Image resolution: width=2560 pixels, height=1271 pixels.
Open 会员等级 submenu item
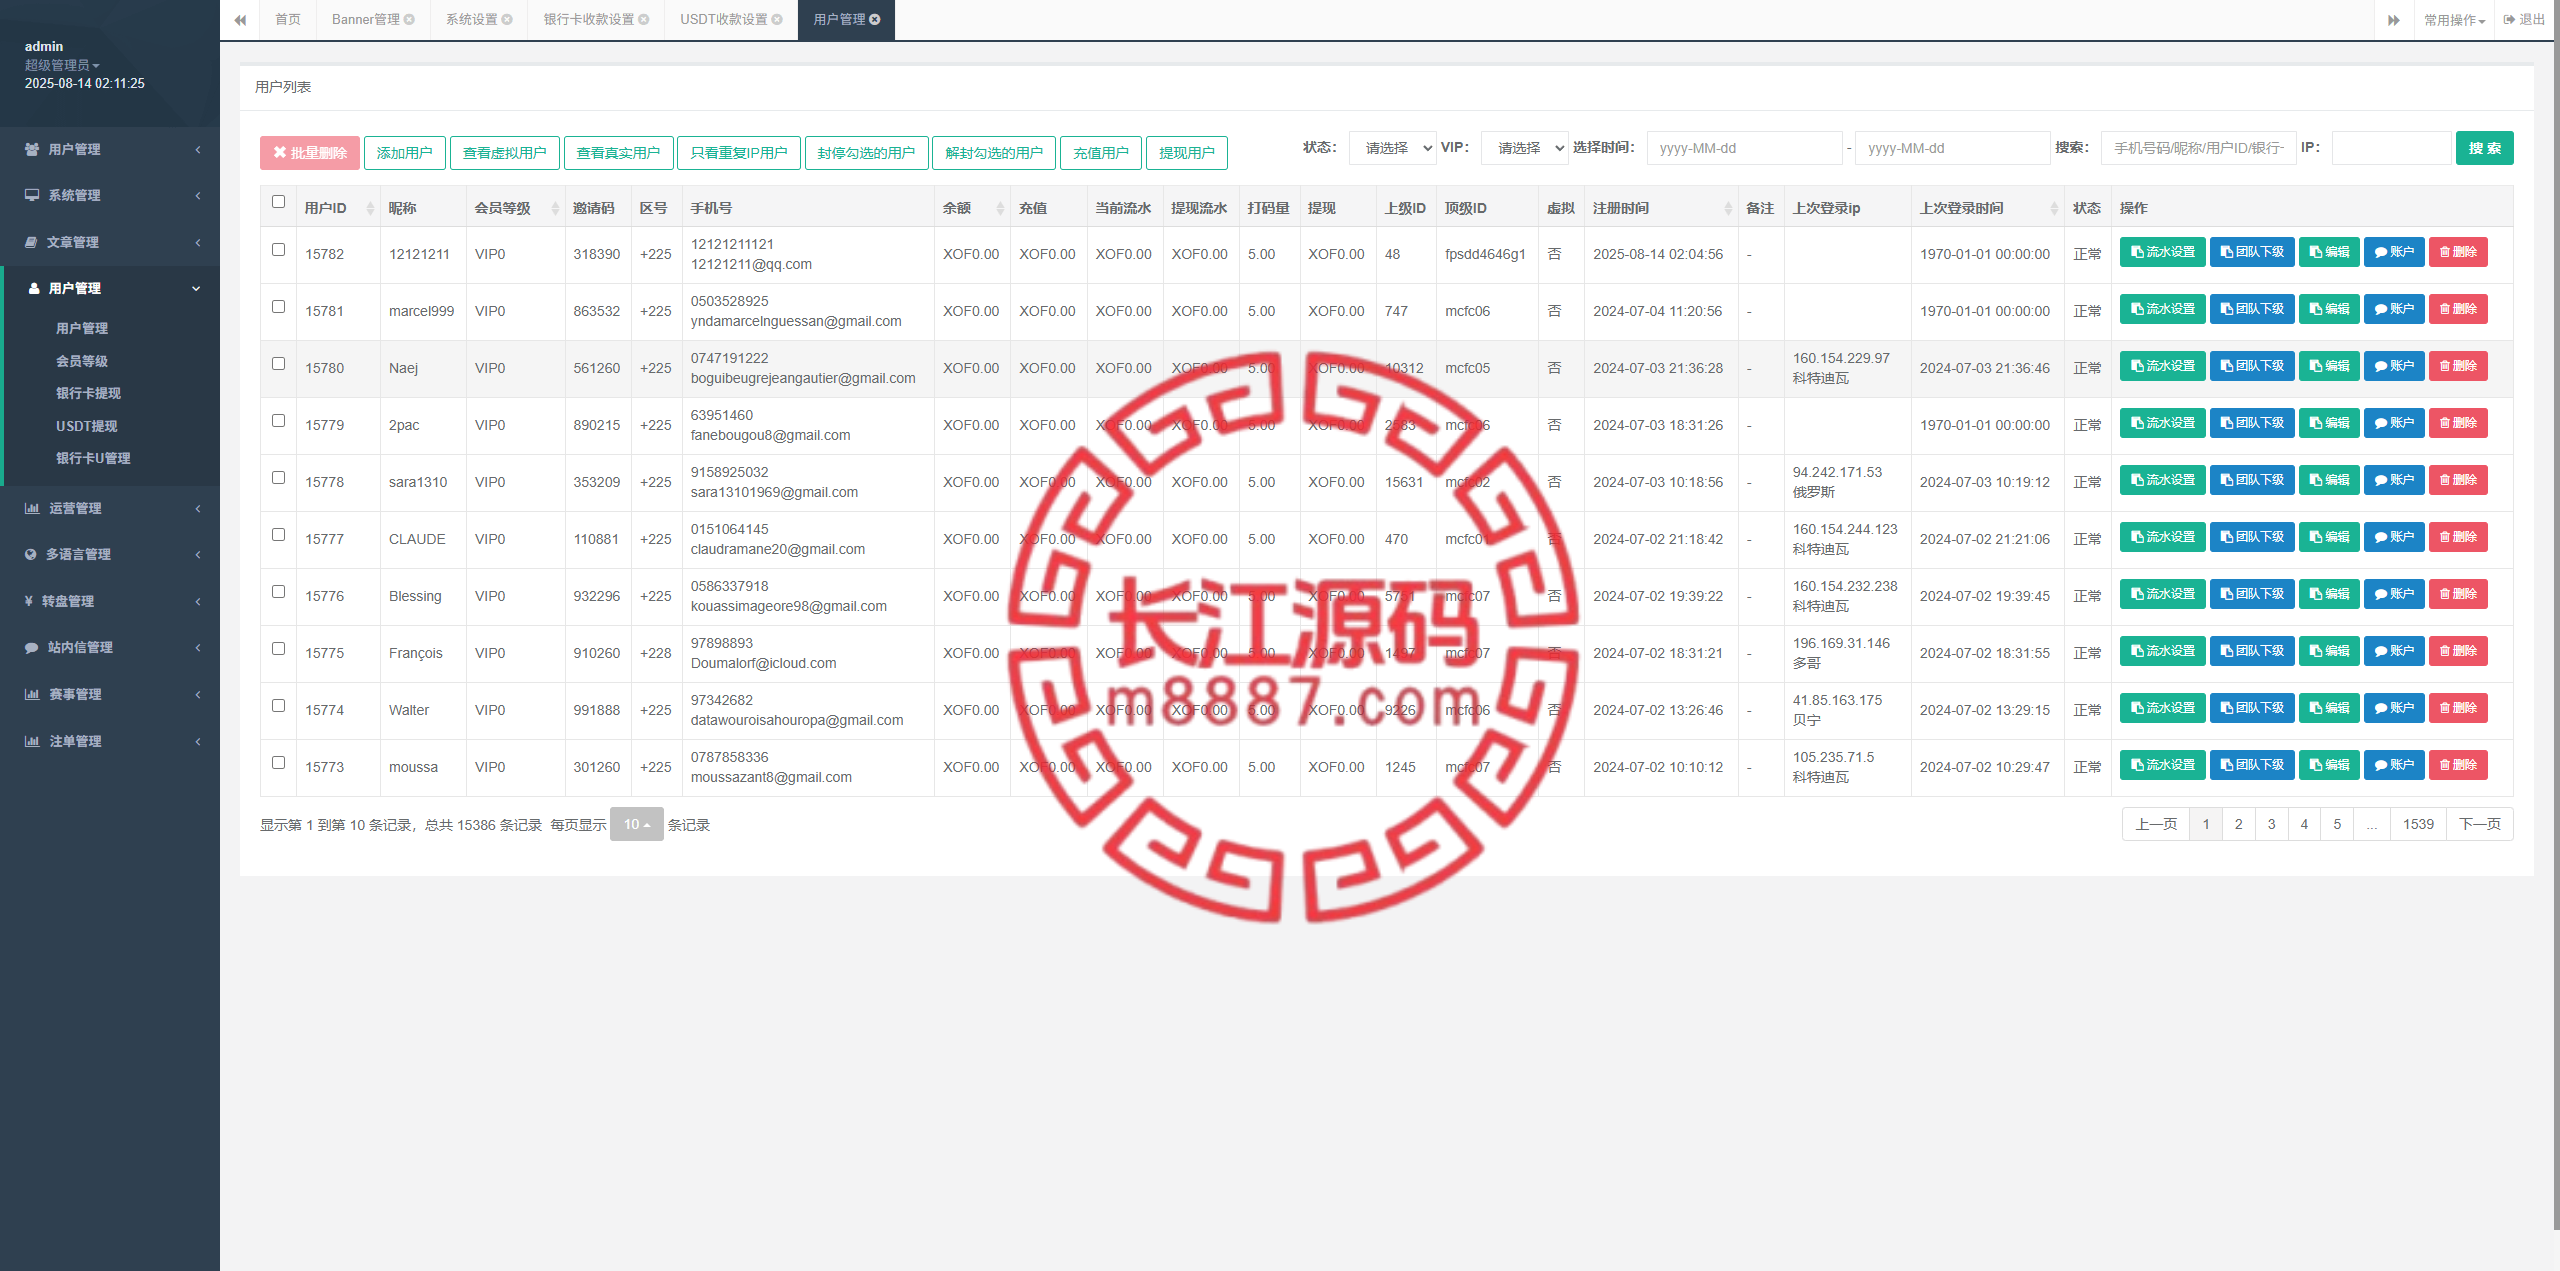pyautogui.click(x=82, y=361)
